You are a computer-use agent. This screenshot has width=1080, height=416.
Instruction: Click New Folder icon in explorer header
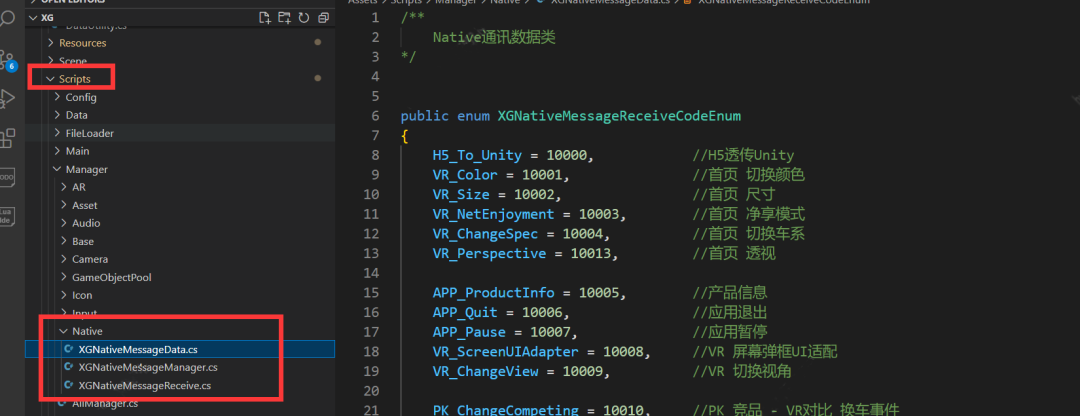(x=284, y=18)
